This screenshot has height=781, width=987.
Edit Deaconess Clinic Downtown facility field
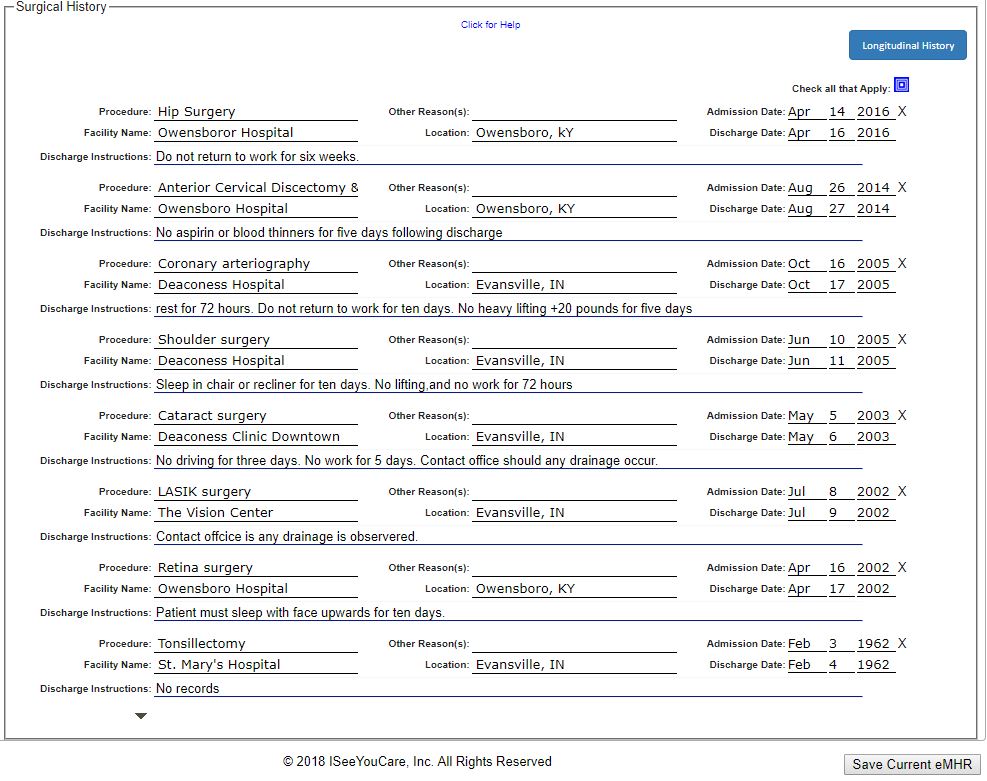pos(256,437)
